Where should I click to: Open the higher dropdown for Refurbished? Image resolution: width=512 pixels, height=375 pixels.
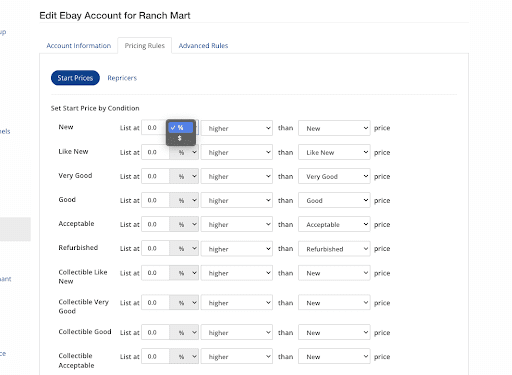point(237,249)
